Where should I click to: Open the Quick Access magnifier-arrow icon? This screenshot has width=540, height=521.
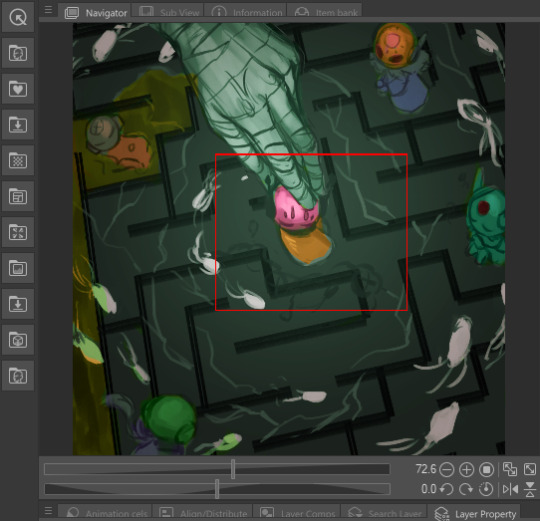18,17
